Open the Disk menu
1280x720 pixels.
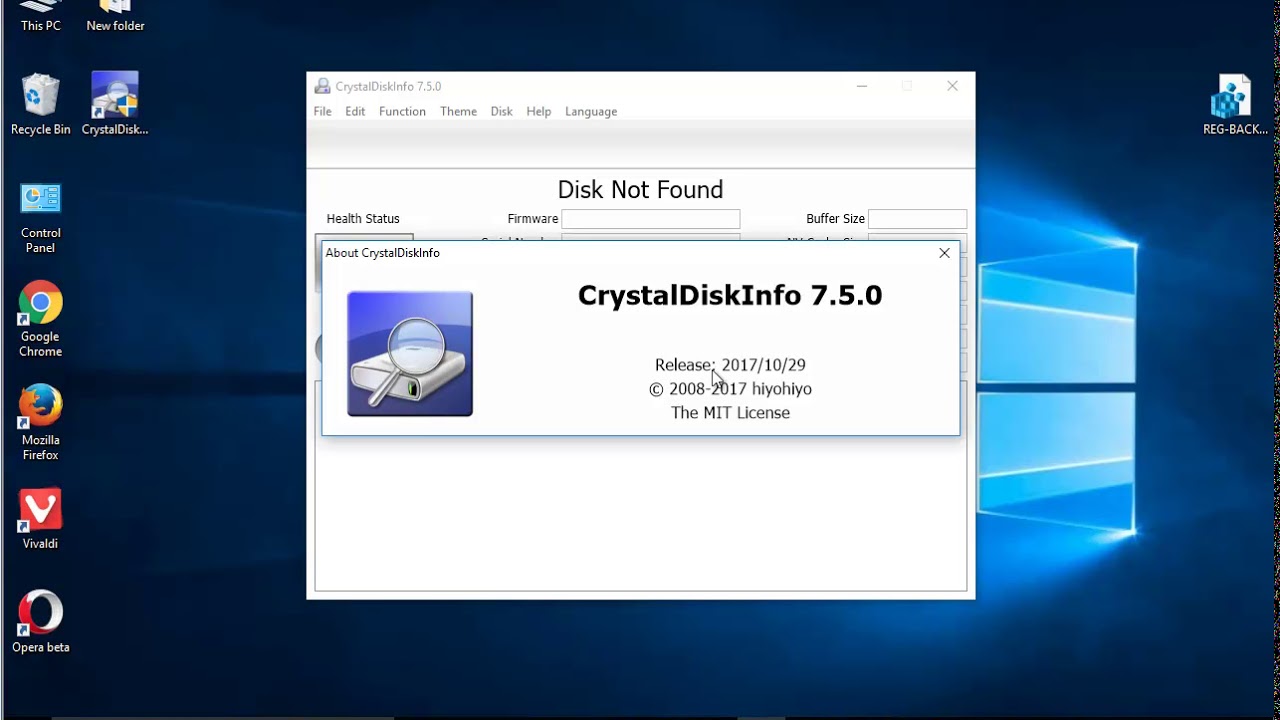pos(501,111)
